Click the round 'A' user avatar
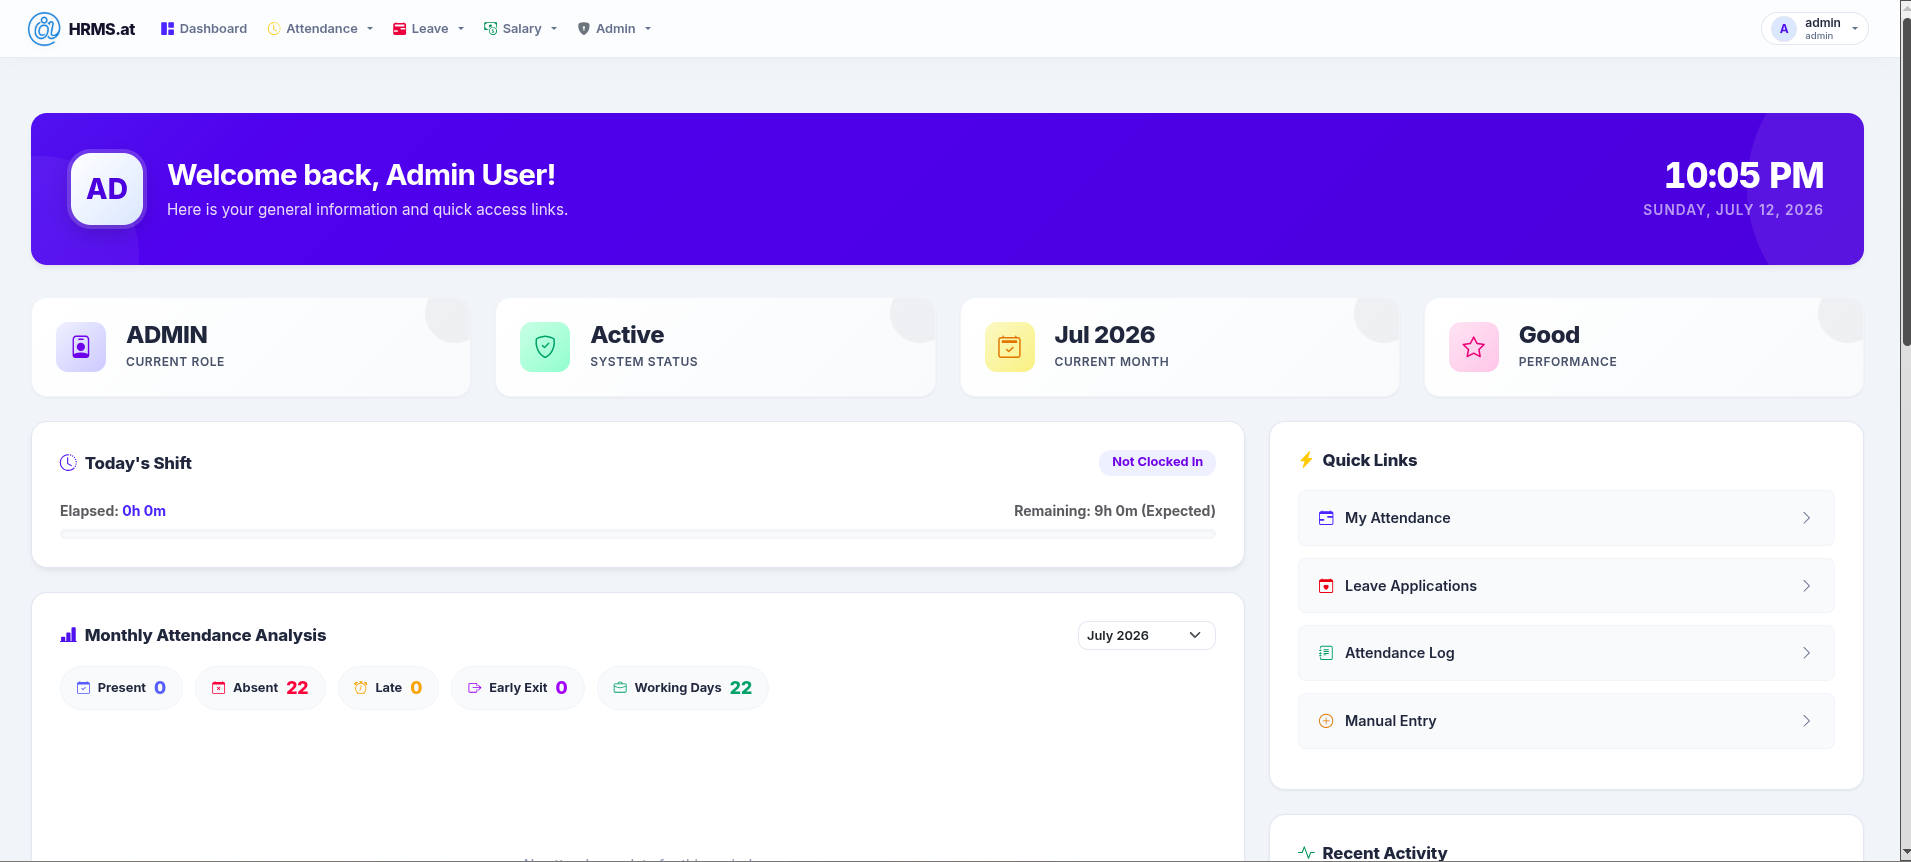Viewport: 1911px width, 862px height. tap(1784, 29)
